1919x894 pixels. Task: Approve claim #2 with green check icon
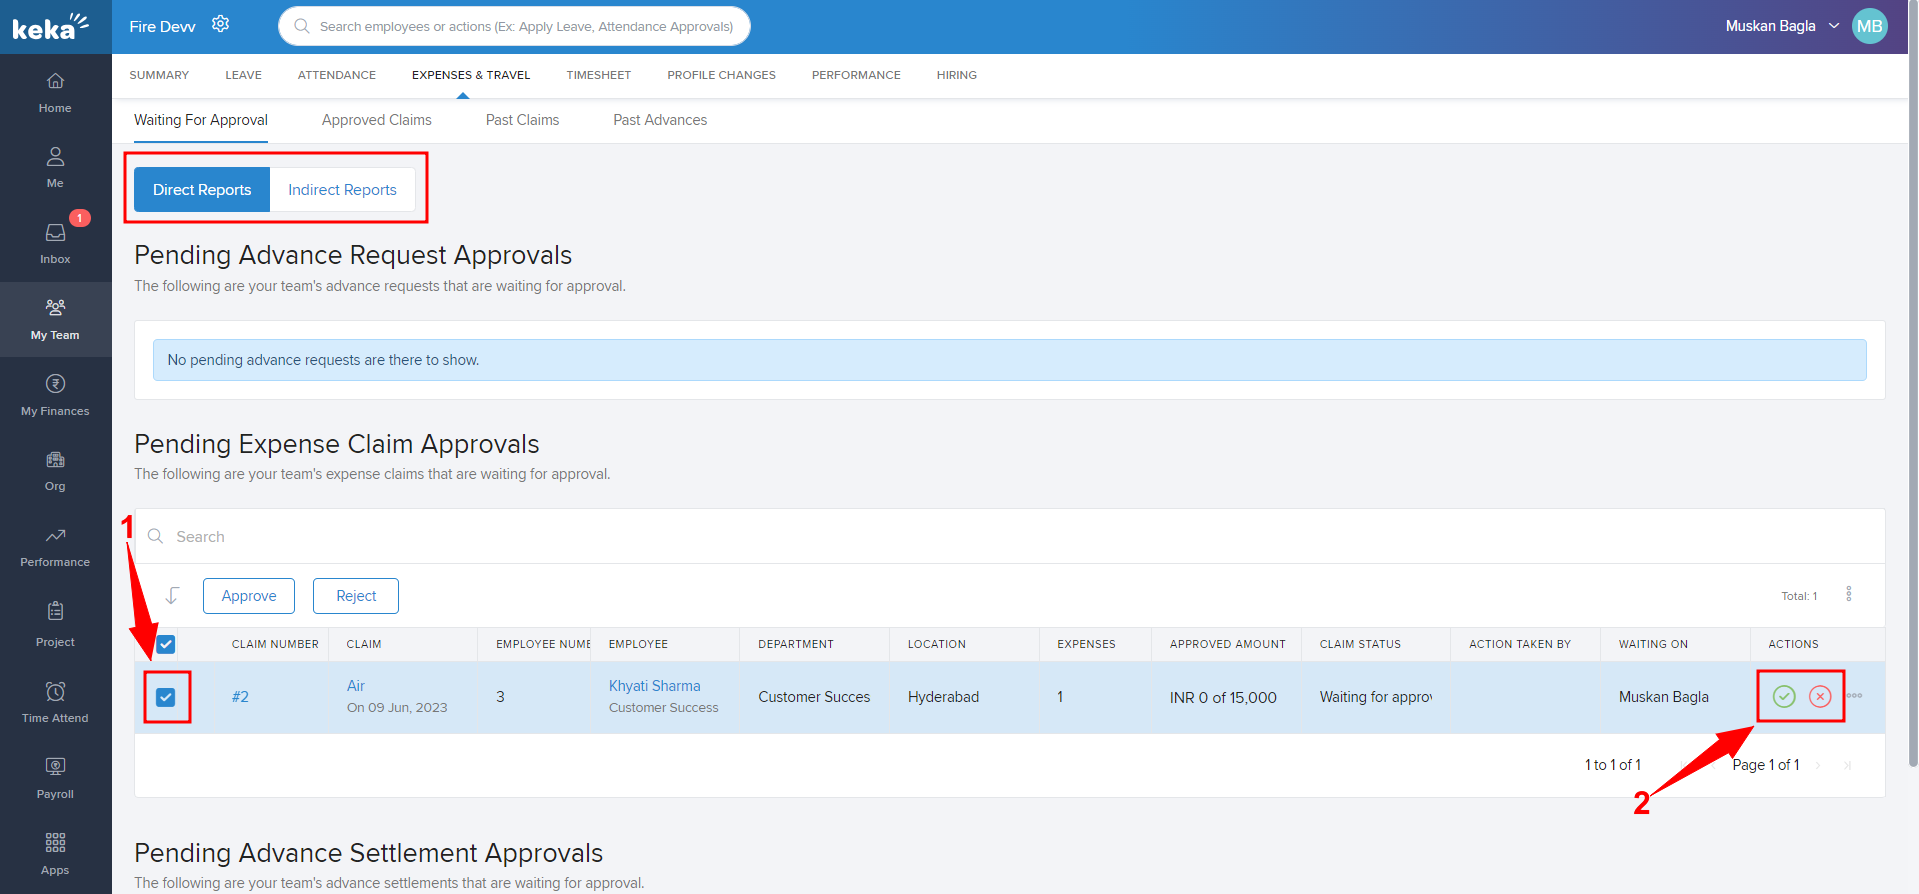[x=1783, y=697]
